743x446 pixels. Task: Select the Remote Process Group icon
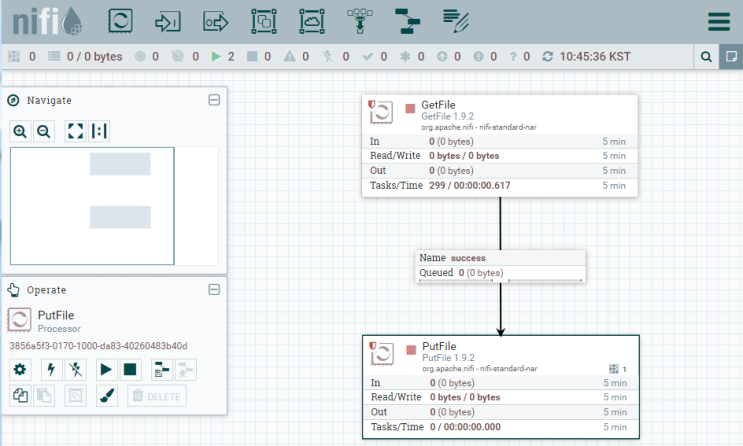(x=312, y=21)
